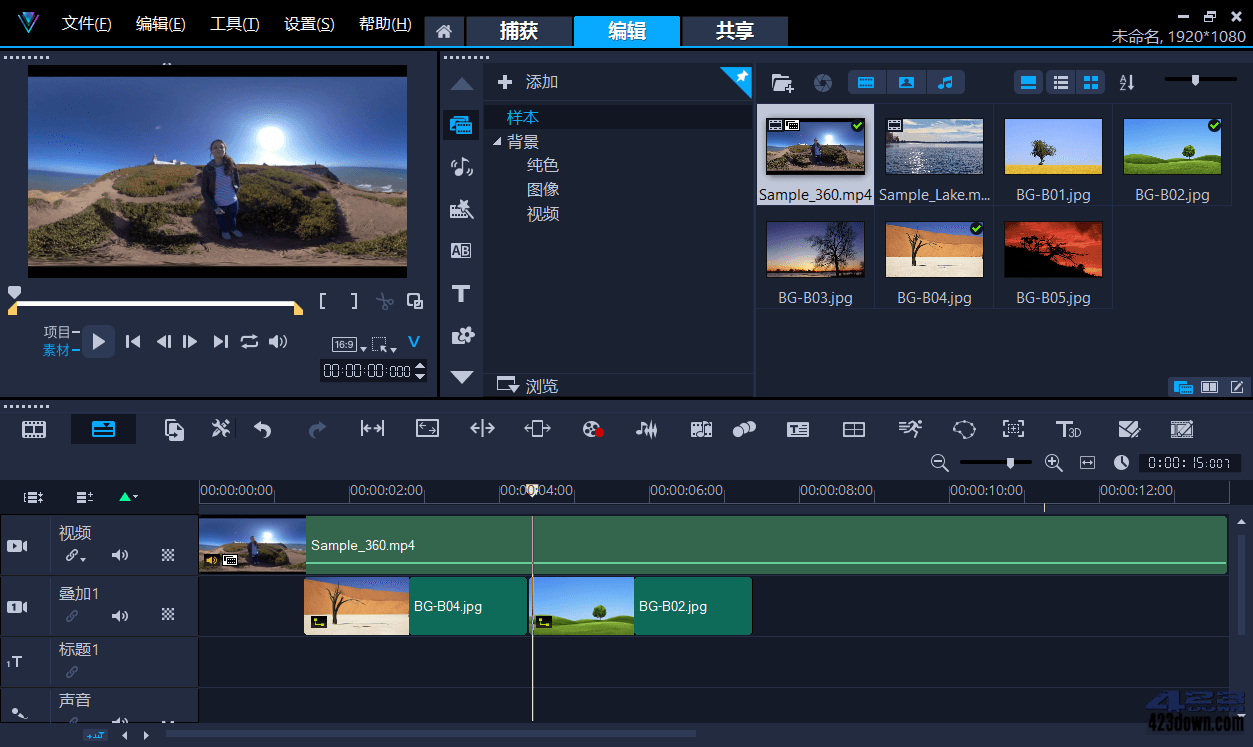The image size is (1253, 747).
Task: Switch to the 共享 tab
Action: pos(733,31)
